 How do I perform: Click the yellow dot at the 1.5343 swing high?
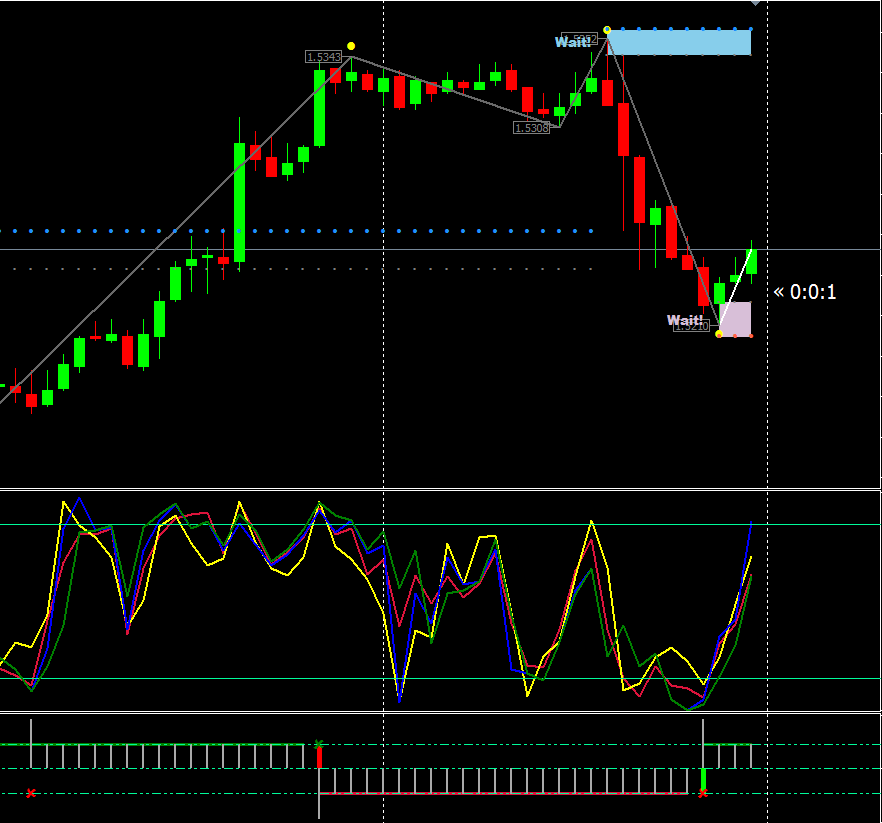pos(351,46)
